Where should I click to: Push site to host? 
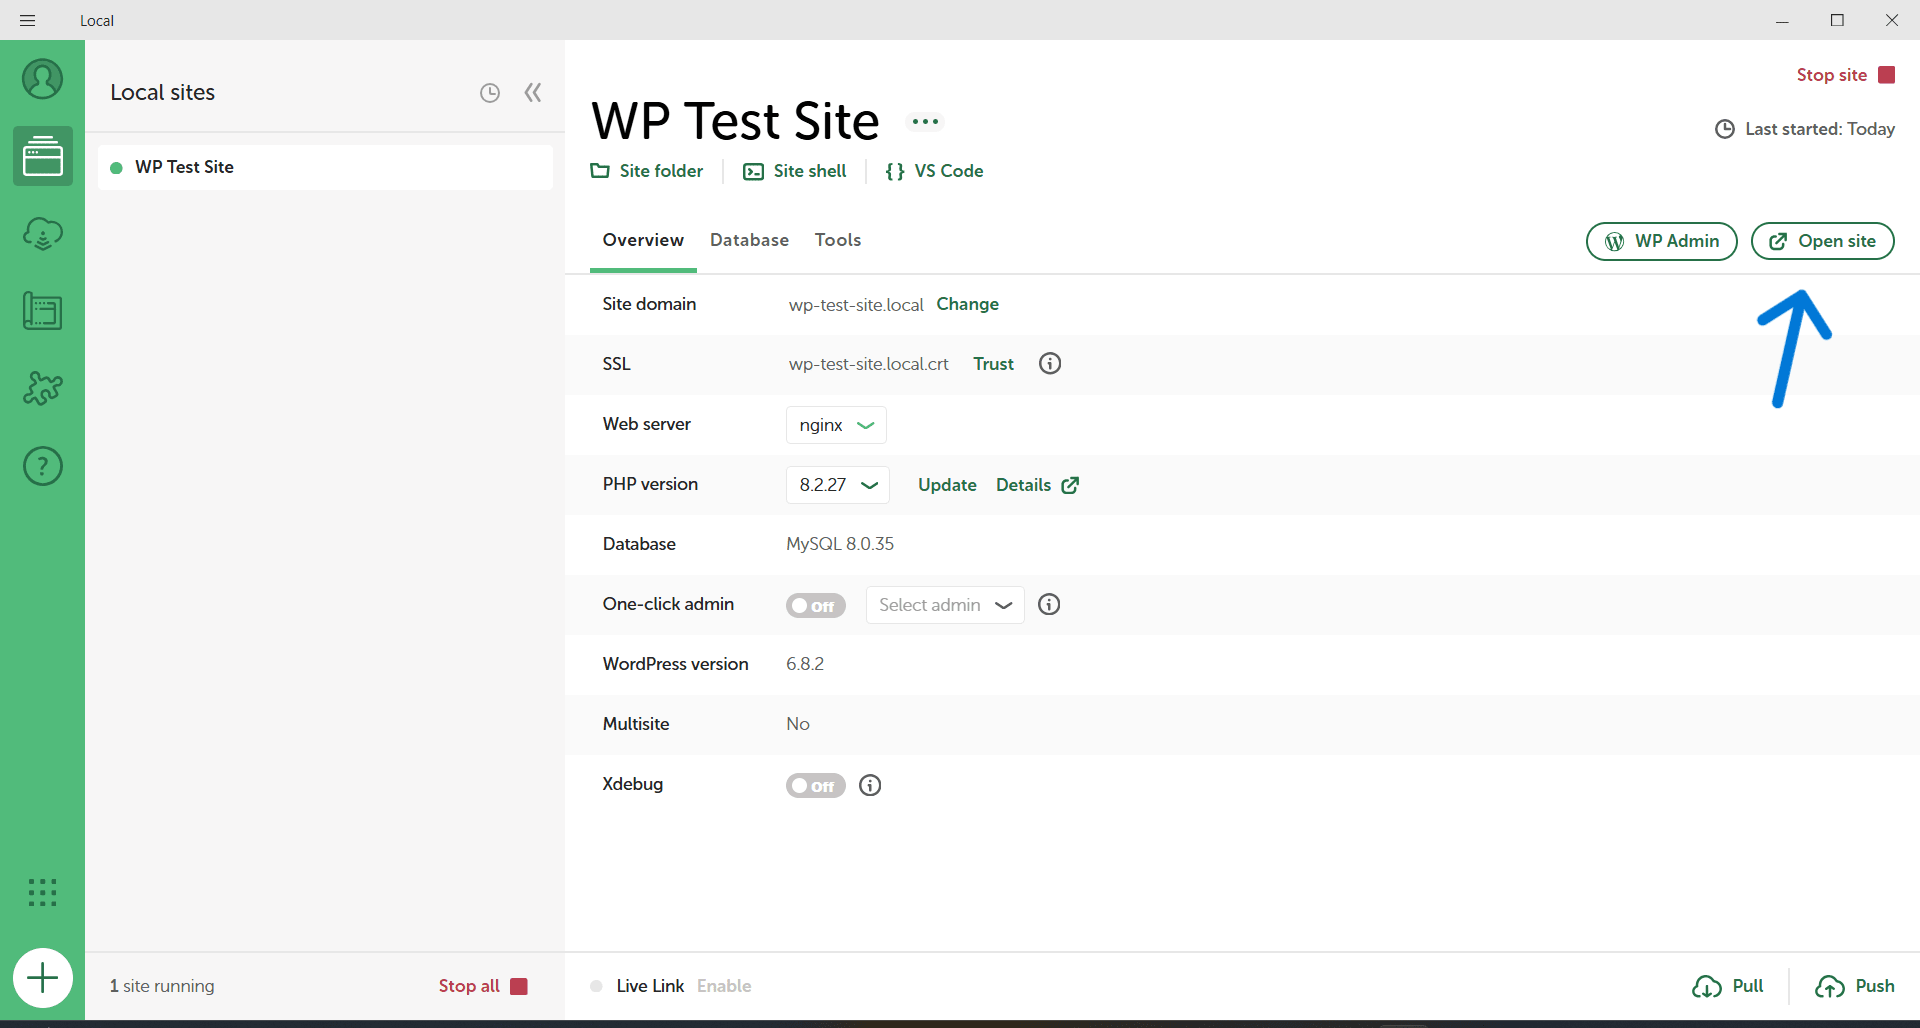(1855, 986)
